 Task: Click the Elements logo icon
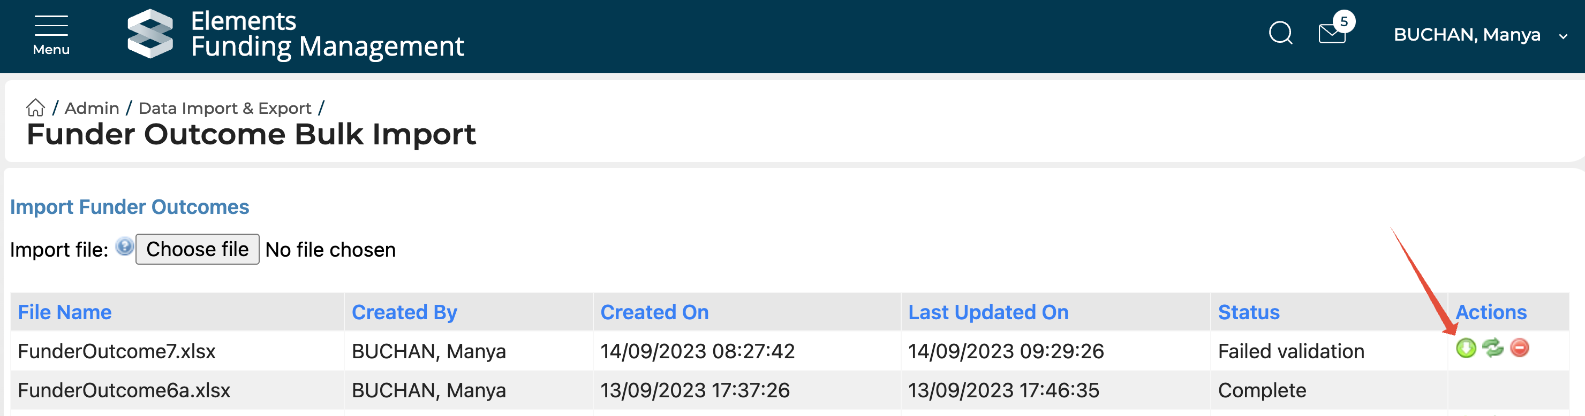pyautogui.click(x=151, y=34)
